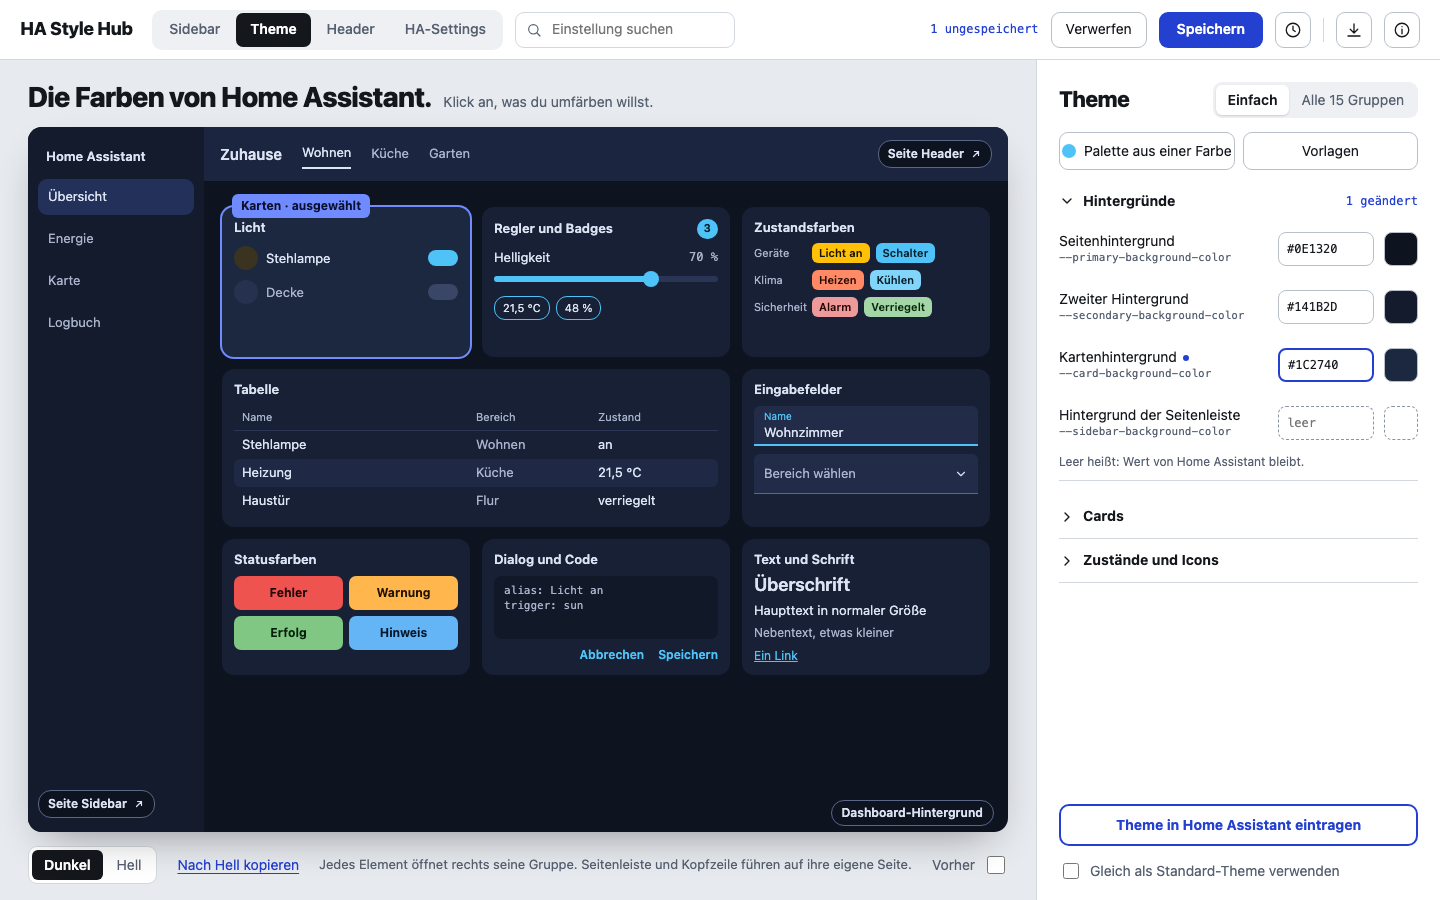The height and width of the screenshot is (900, 1440).
Task: Open the Zweiter Hintergrund color swatch
Action: click(x=1401, y=307)
